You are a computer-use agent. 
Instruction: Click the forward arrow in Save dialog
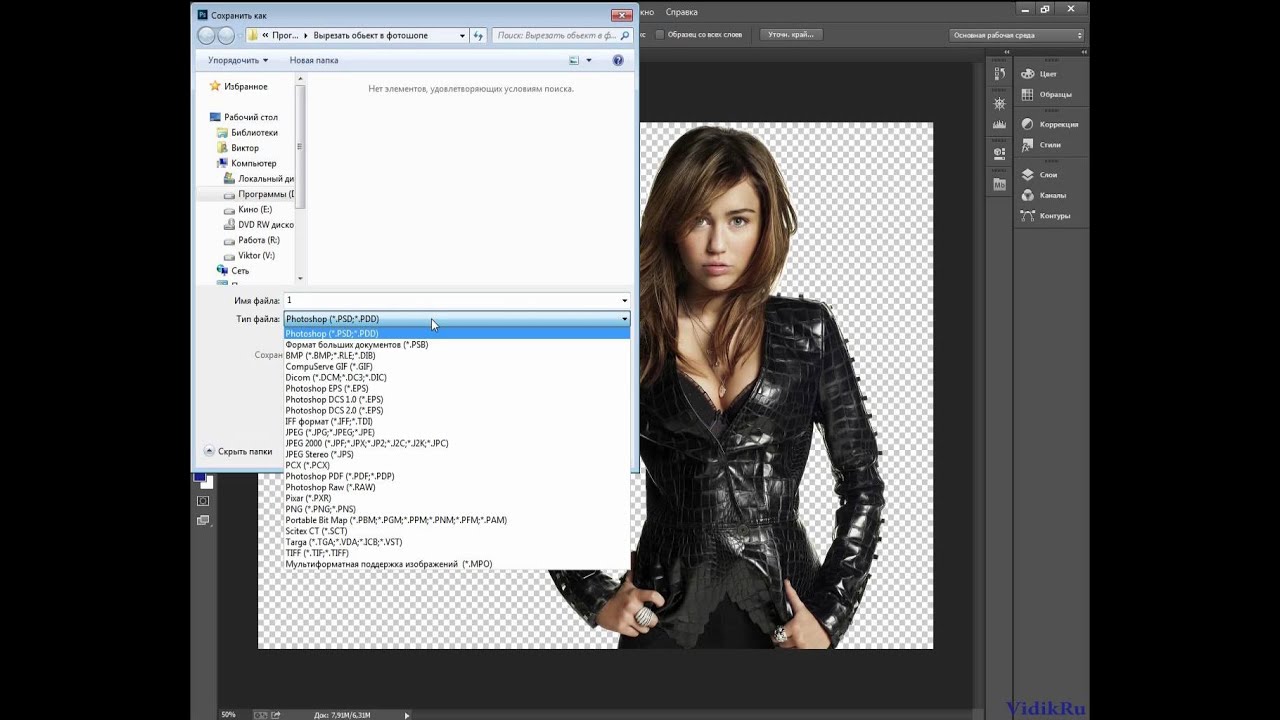click(x=226, y=35)
